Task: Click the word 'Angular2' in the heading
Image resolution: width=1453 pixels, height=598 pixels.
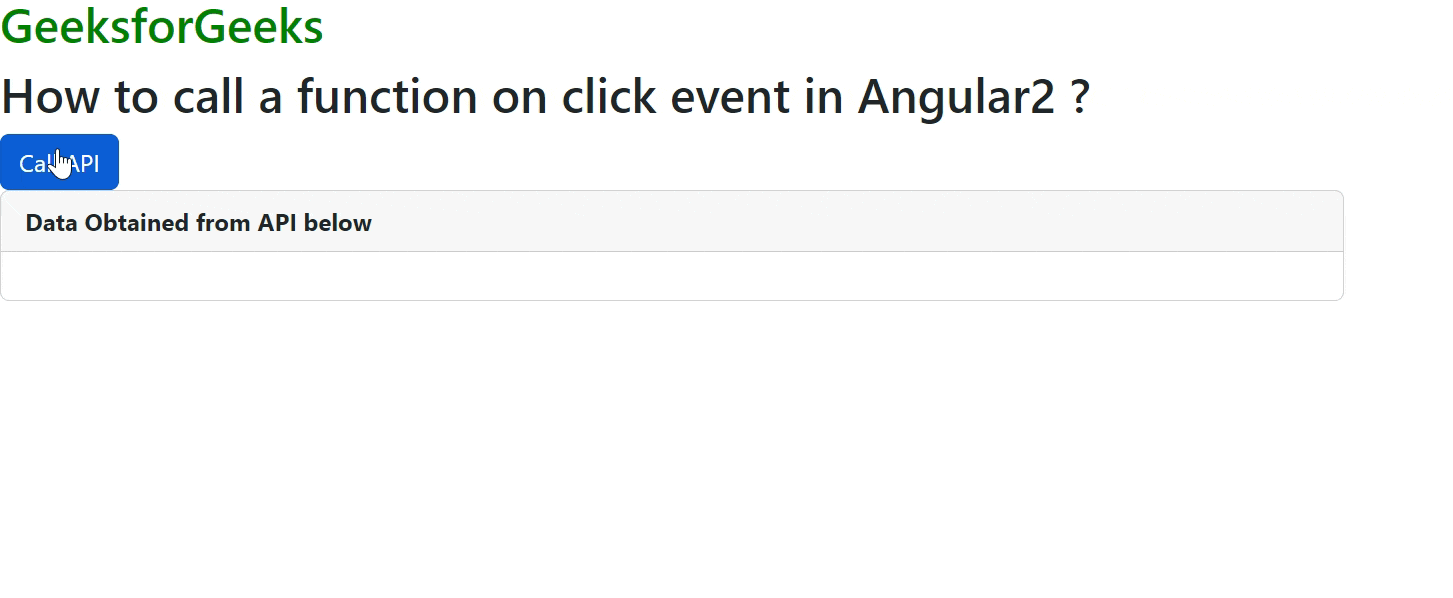Action: click(956, 97)
